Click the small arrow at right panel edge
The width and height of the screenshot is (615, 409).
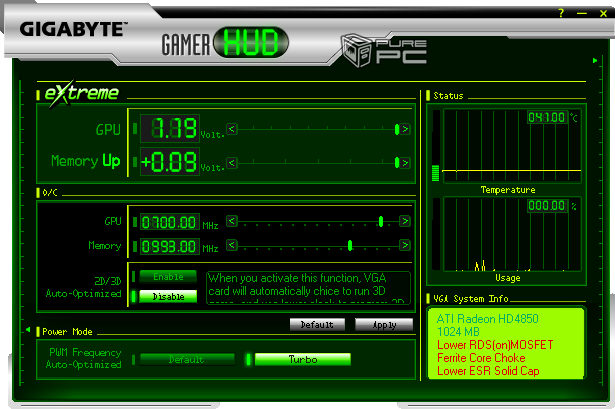[x=595, y=60]
